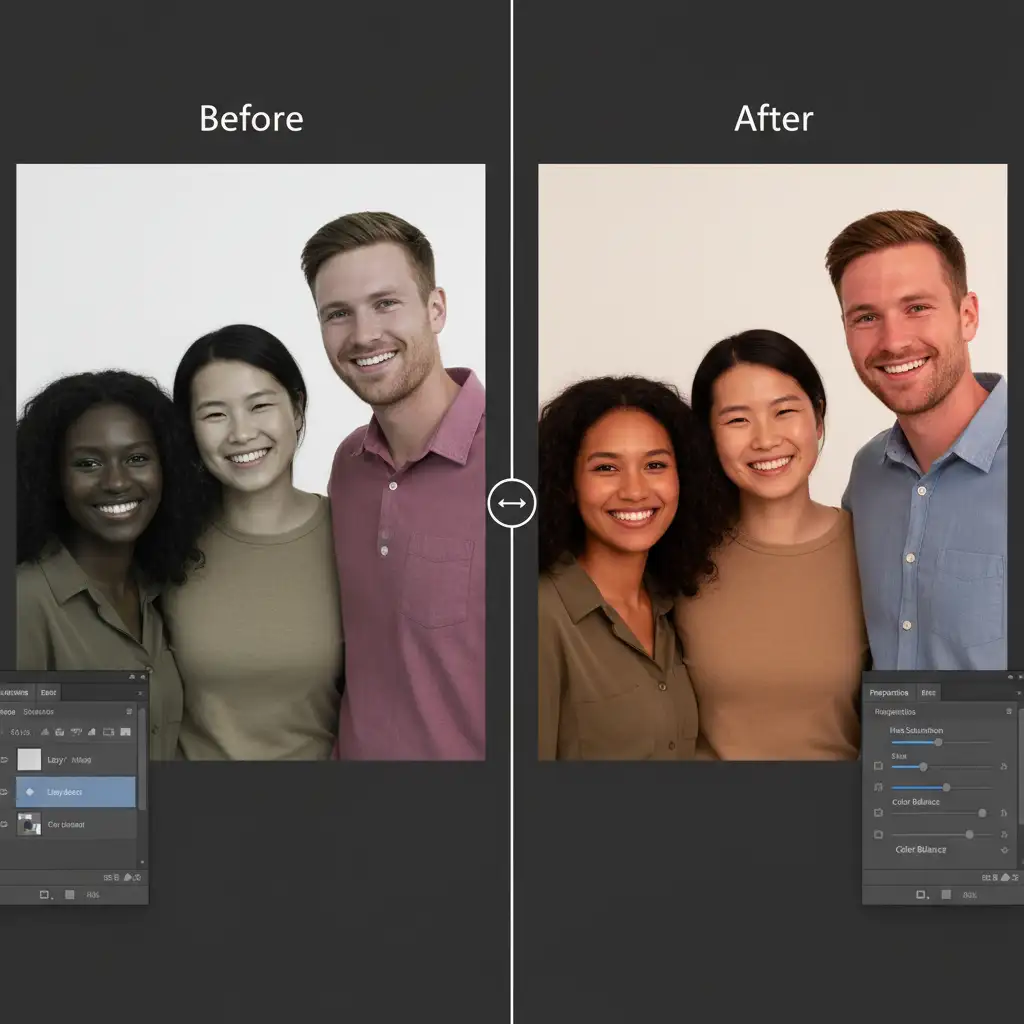The image size is (1024, 1024).
Task: Toggle visibility of the top layer
Action: (x=4, y=760)
